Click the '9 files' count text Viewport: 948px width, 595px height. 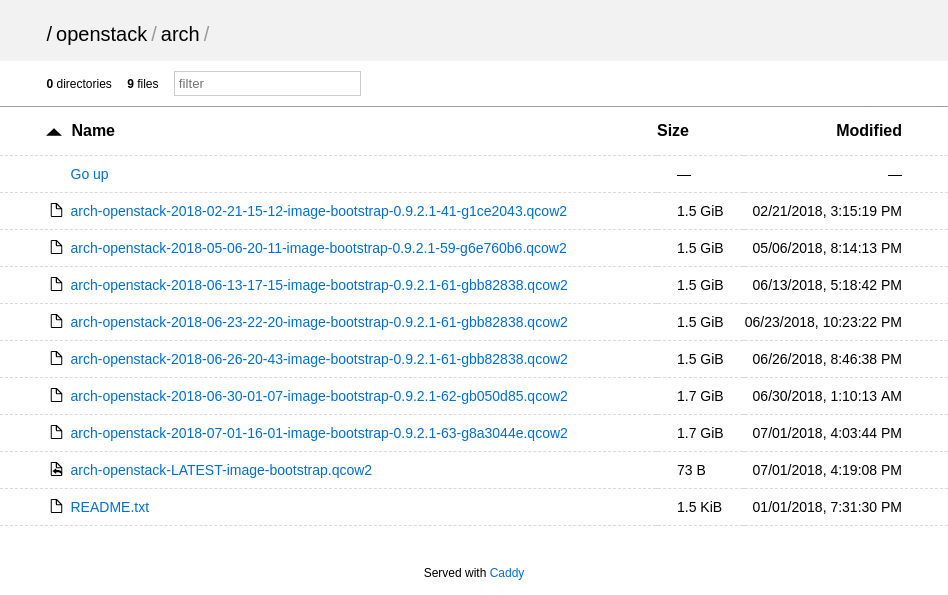[143, 83]
